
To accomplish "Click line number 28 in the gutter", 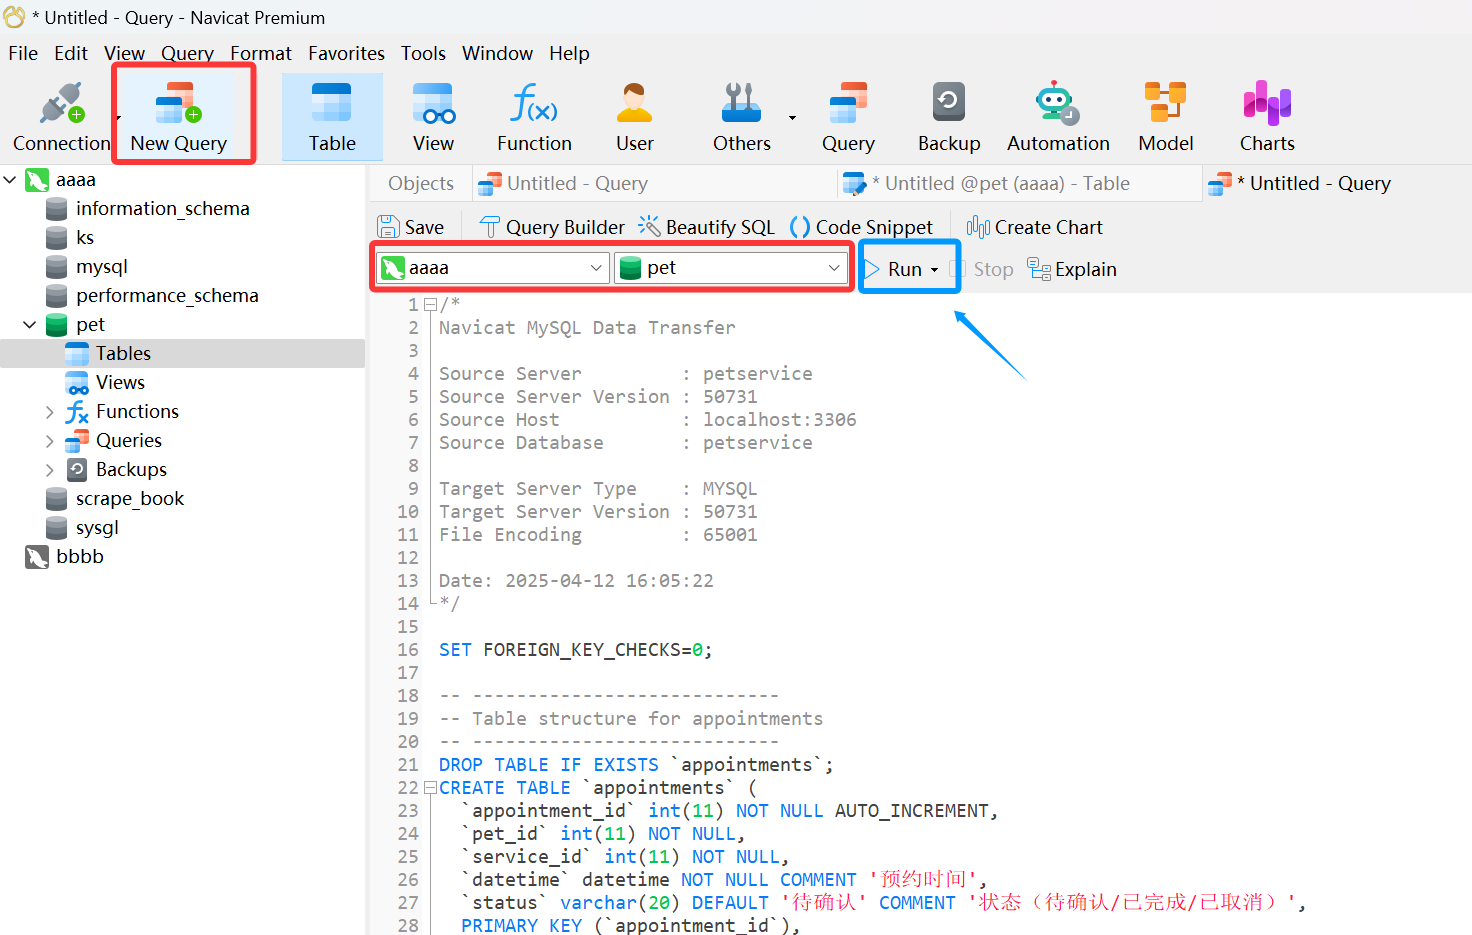I will 408,926.
